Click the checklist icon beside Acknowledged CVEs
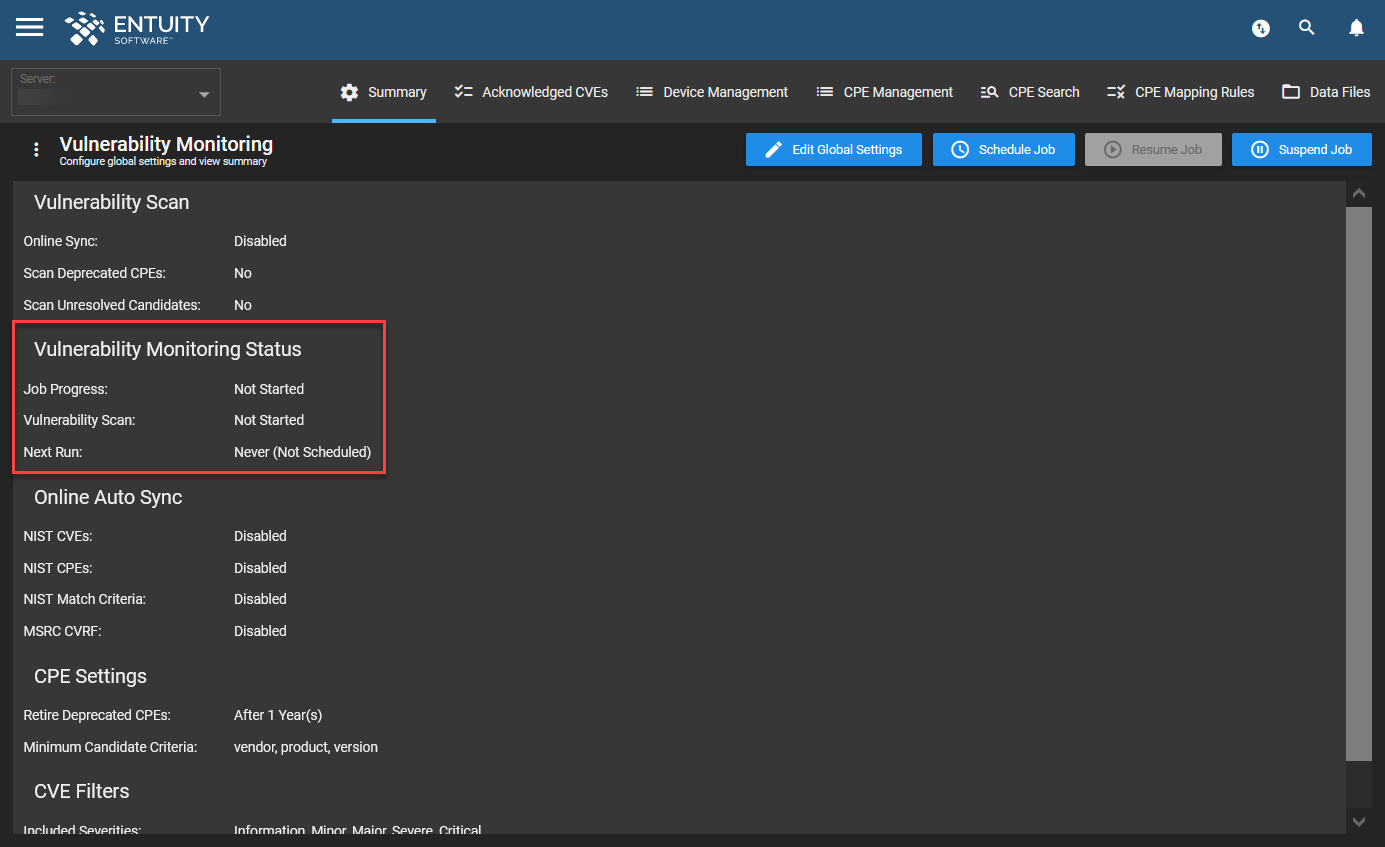This screenshot has height=847, width=1385. [x=463, y=91]
